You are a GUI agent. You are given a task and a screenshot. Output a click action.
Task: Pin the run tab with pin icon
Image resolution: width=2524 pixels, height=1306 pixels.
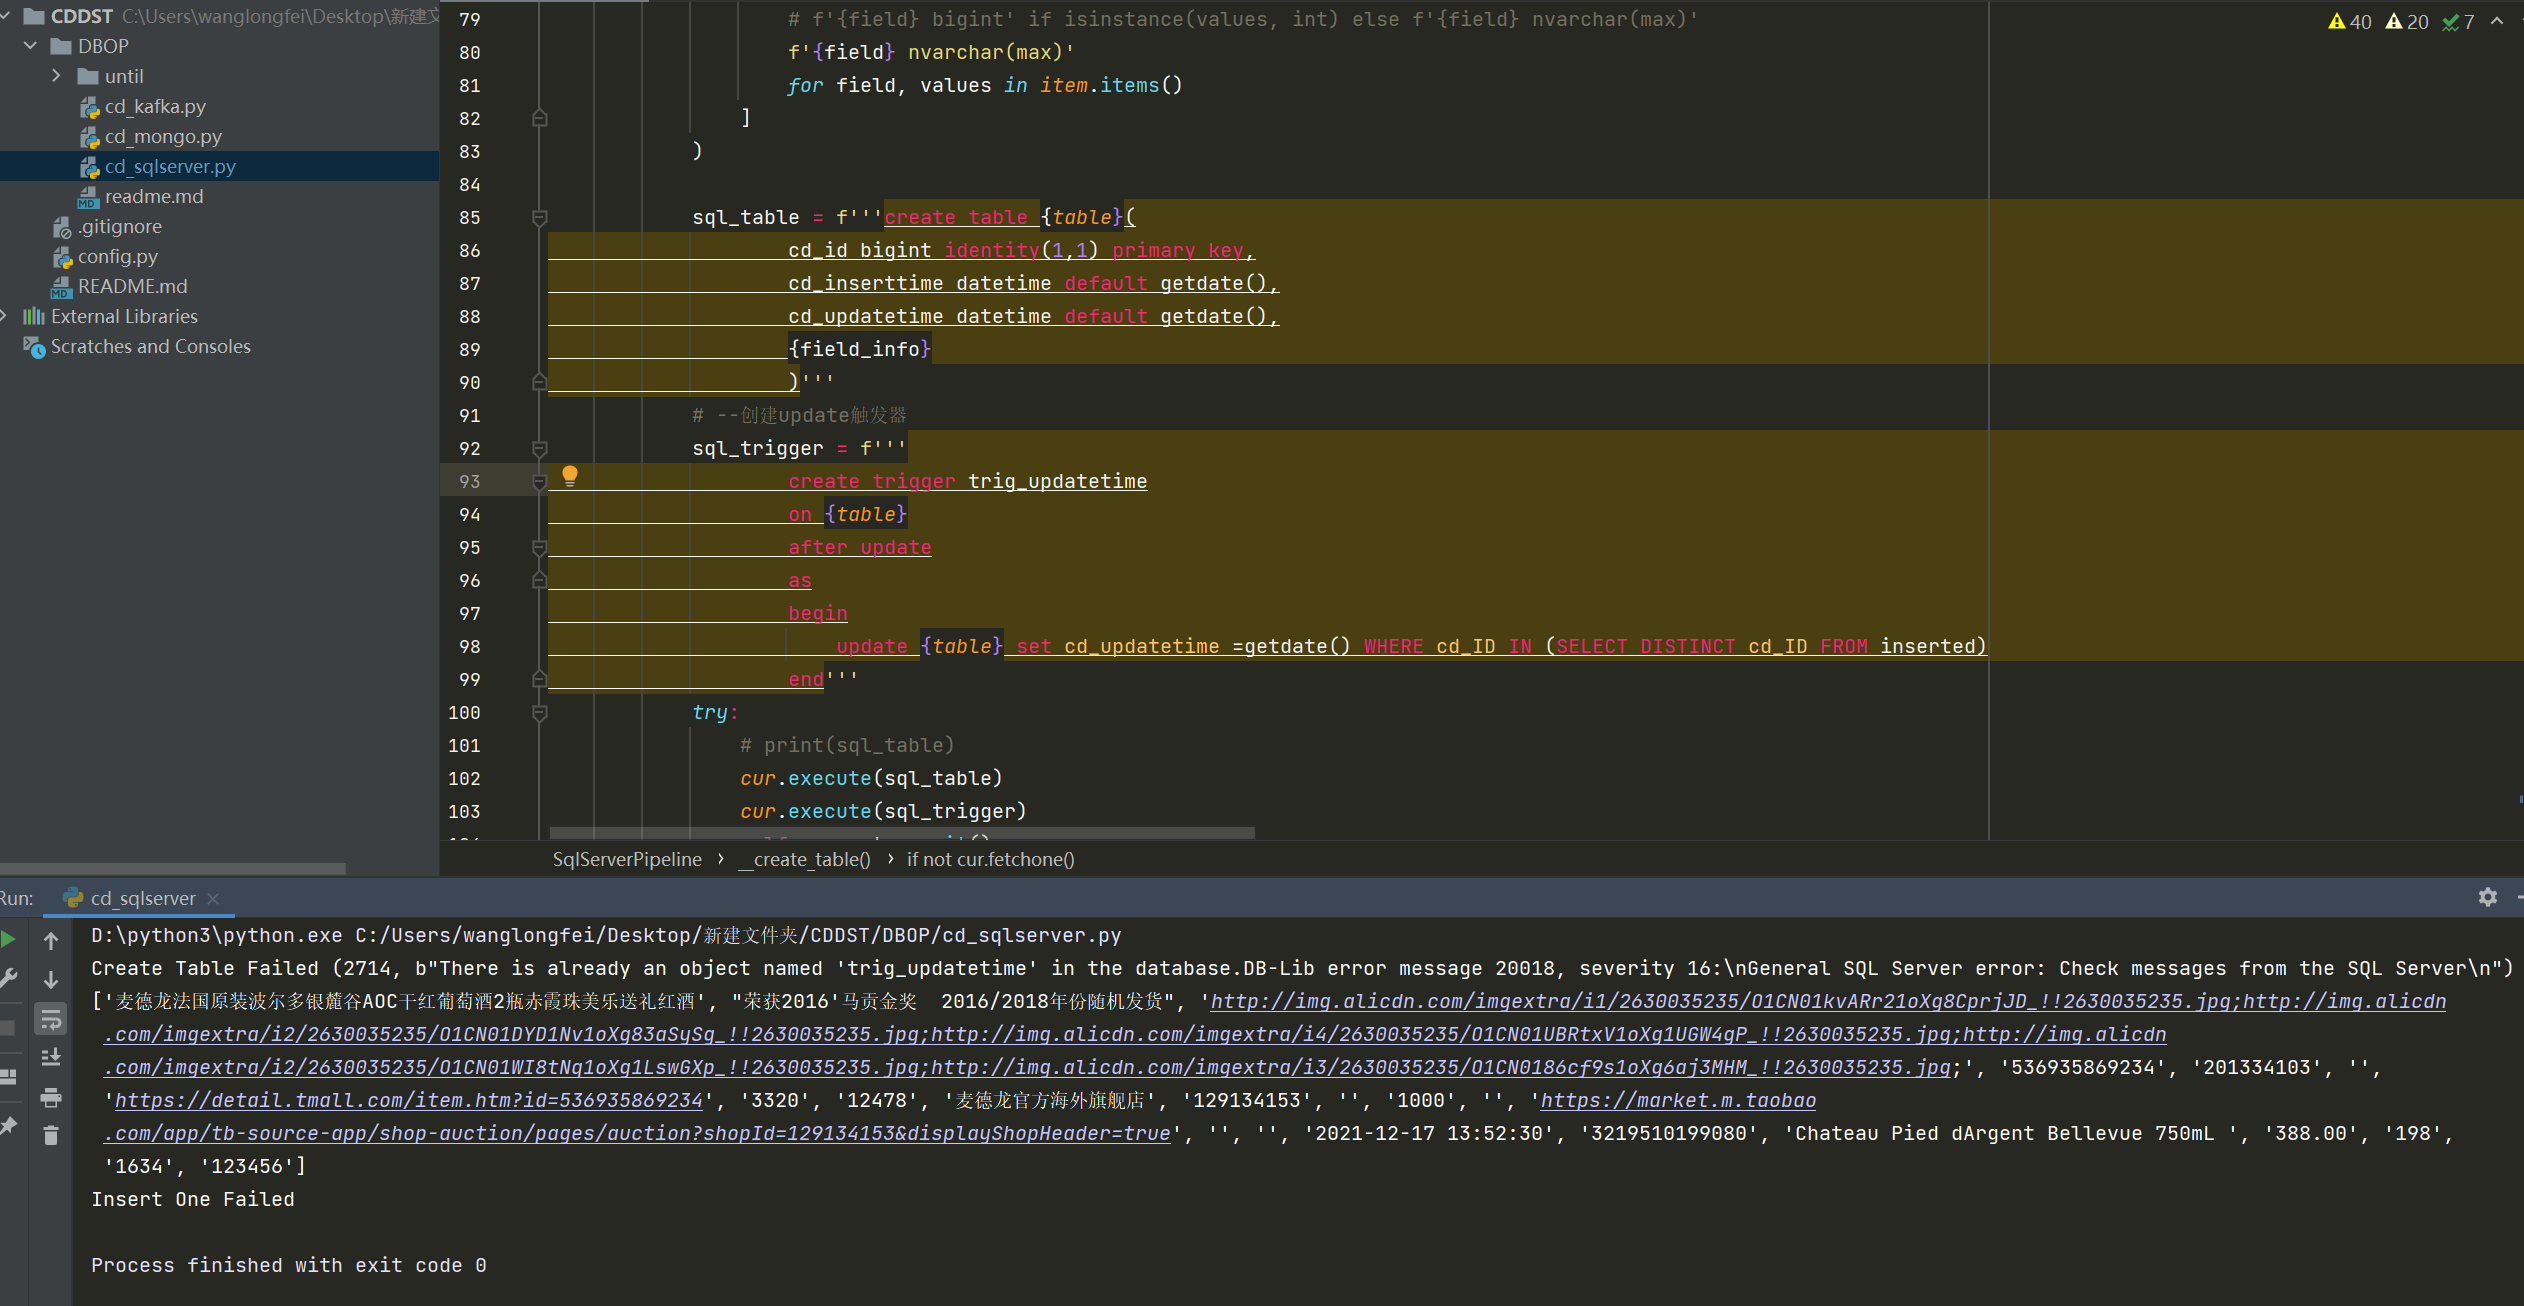8,1126
